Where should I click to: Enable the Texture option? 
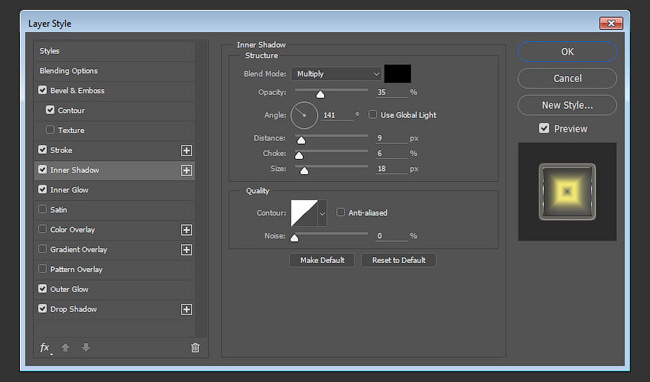click(50, 130)
